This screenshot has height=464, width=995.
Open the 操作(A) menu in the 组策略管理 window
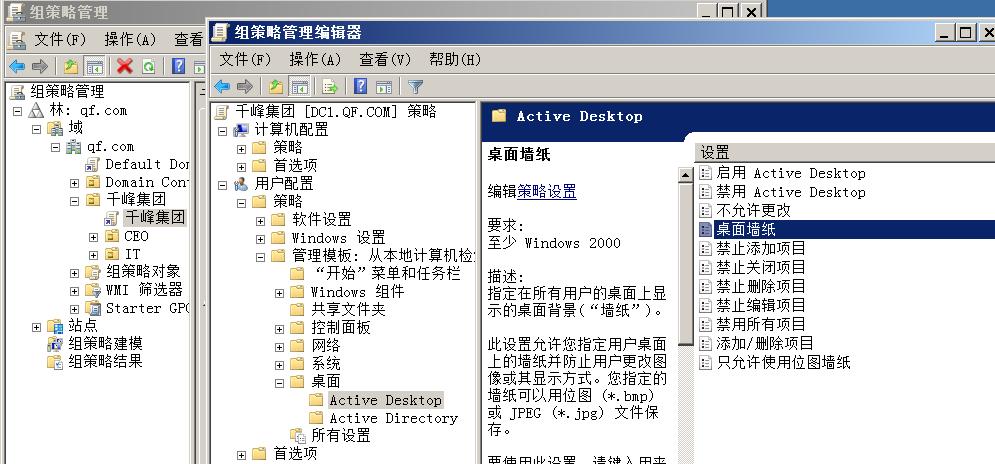pyautogui.click(x=130, y=39)
